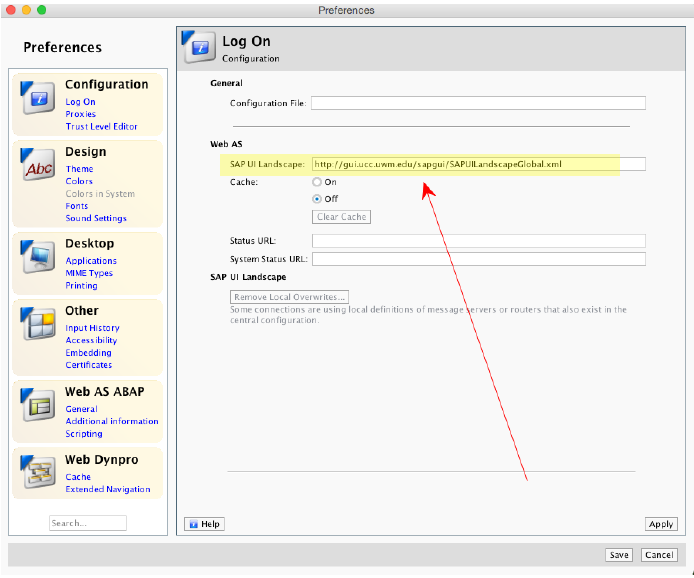Open the Extended Navigation settings
This screenshot has width=694, height=578.
coord(108,489)
